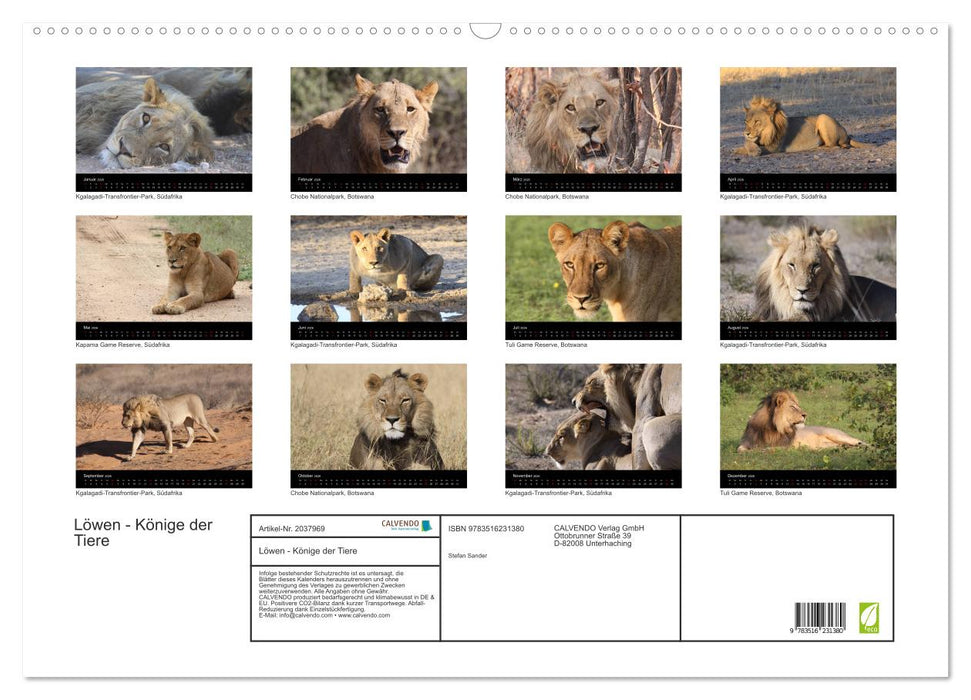Select the November lion pair photo
Viewport: 971px width, 700px height.
593,417
